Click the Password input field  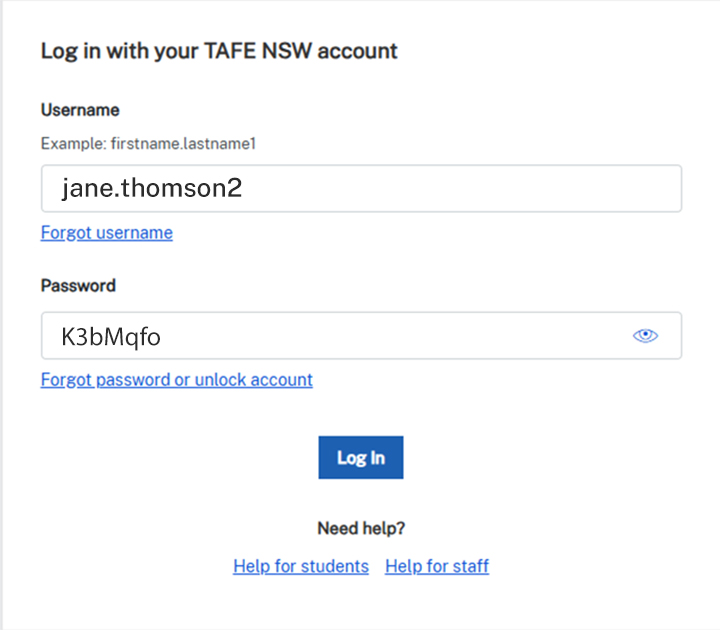[x=330, y=336]
